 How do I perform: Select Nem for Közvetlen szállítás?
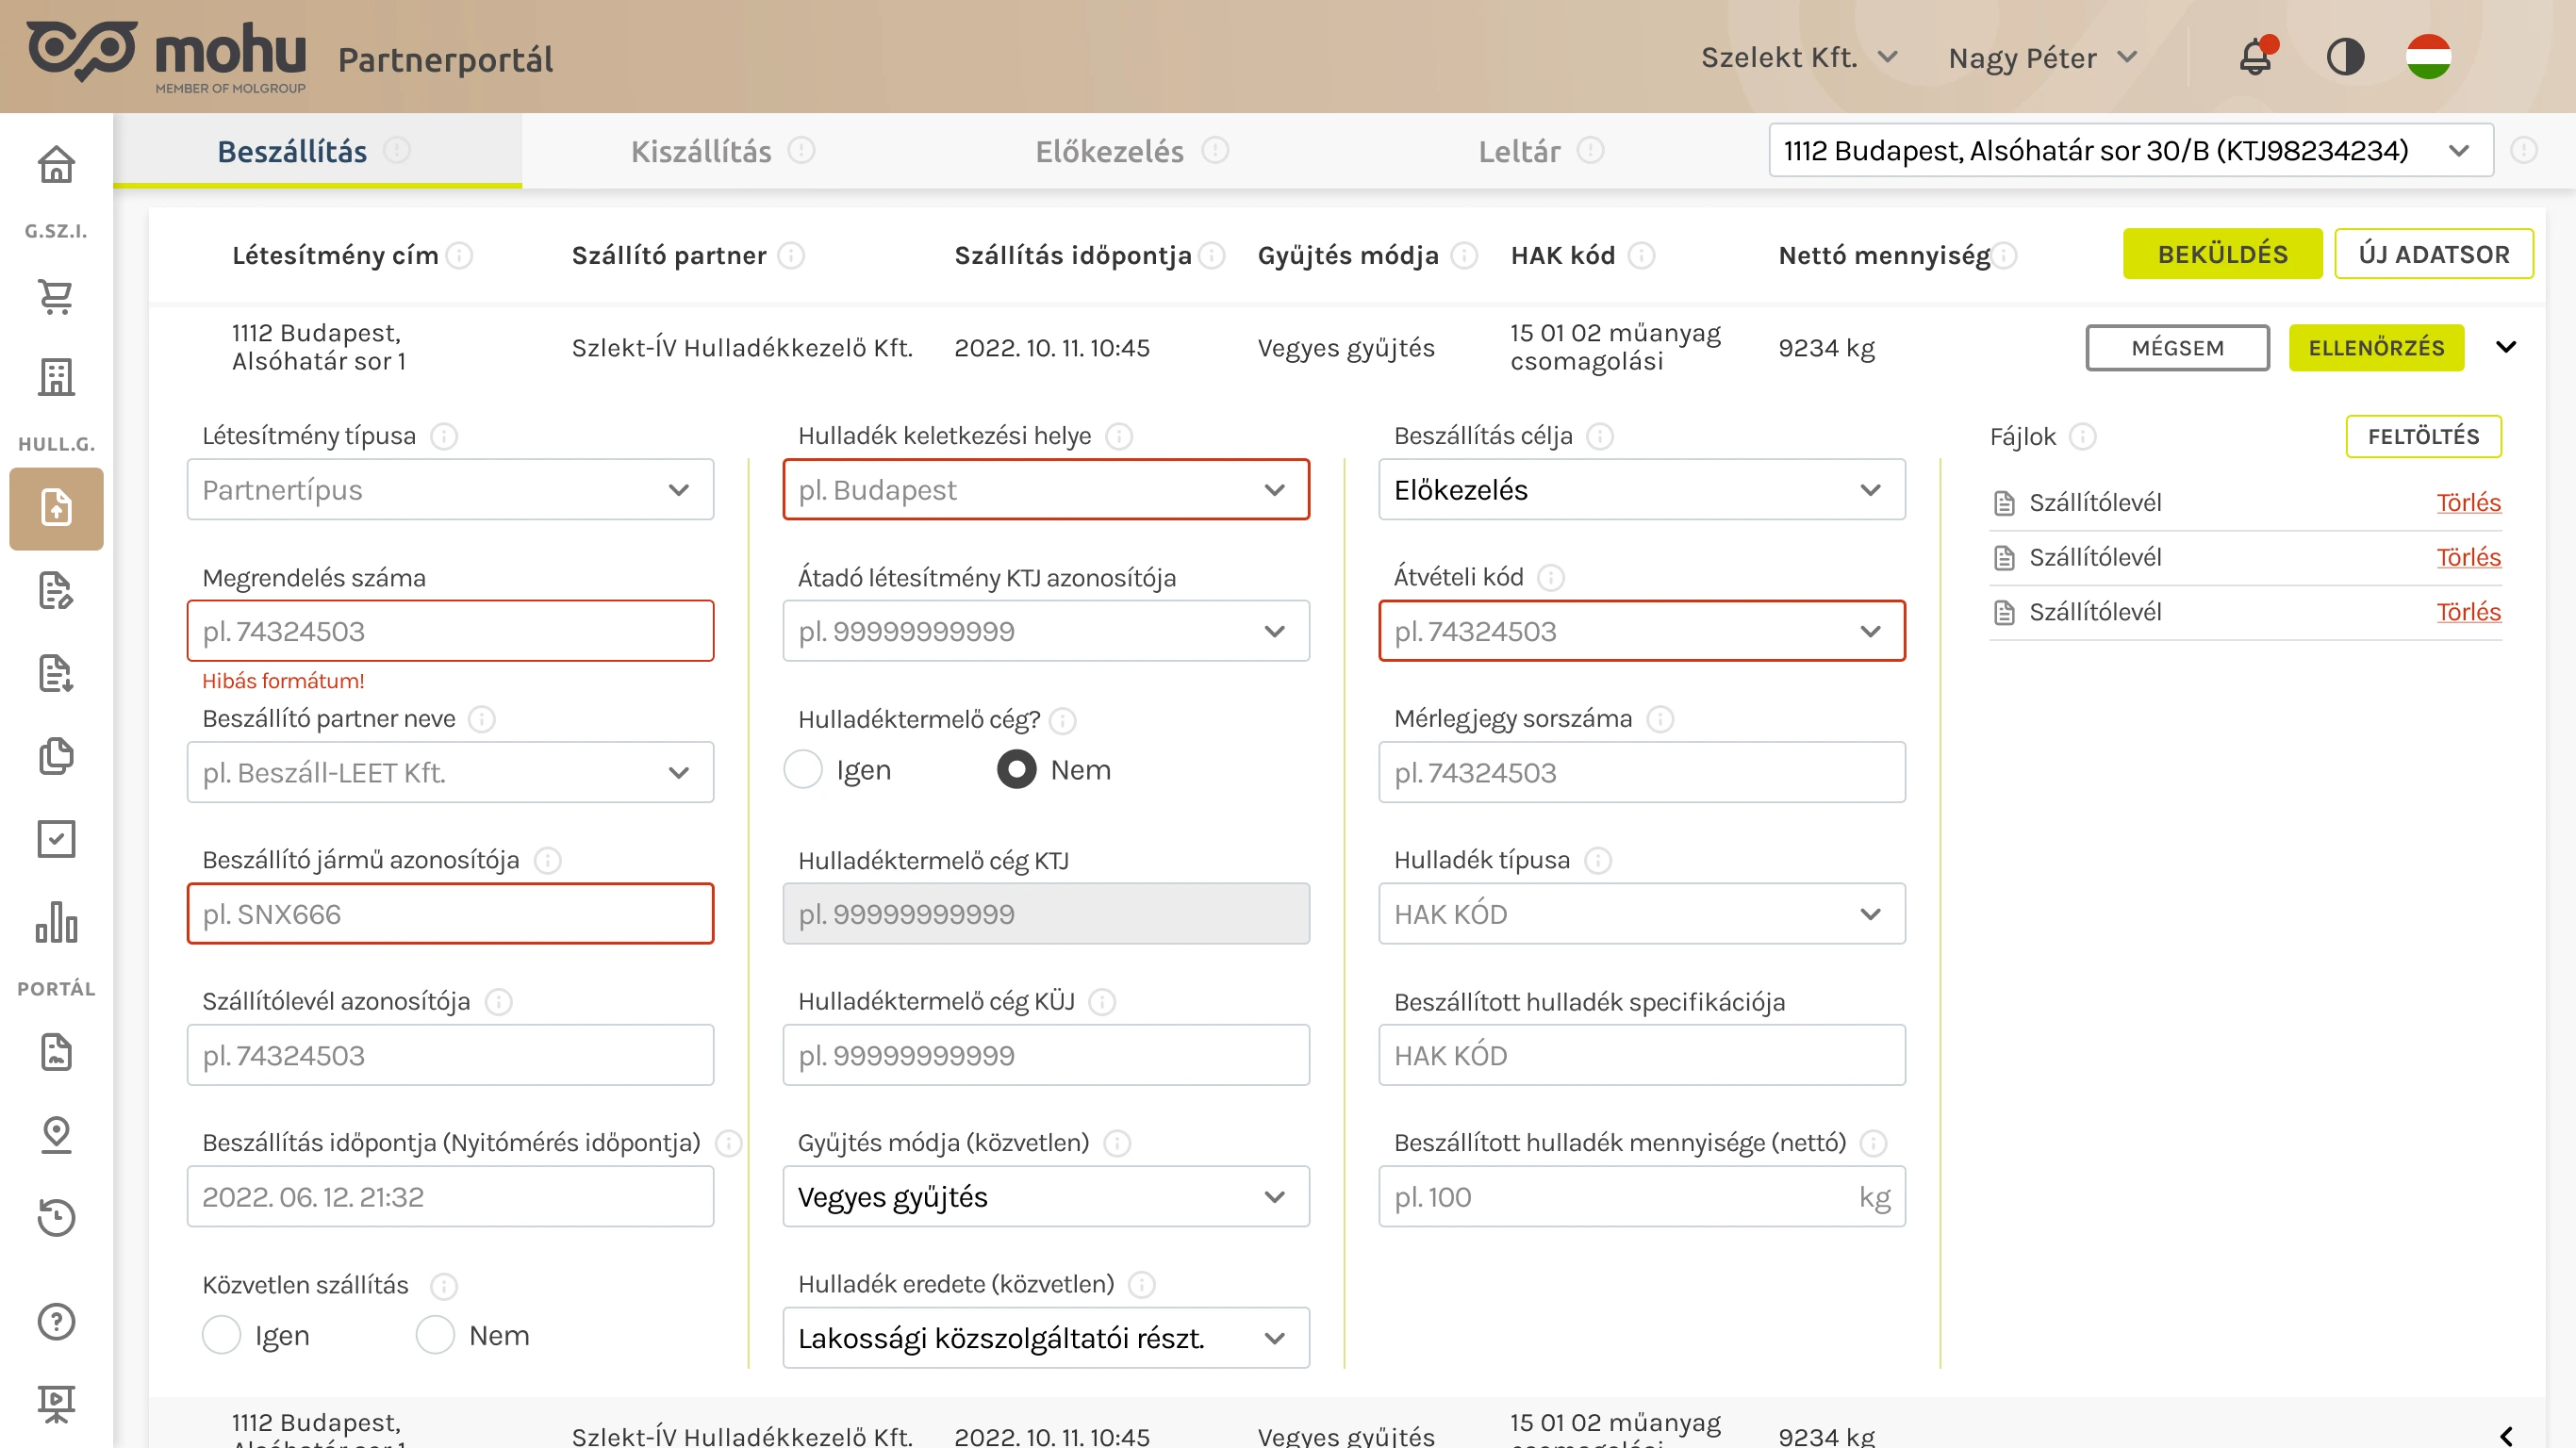(x=436, y=1335)
